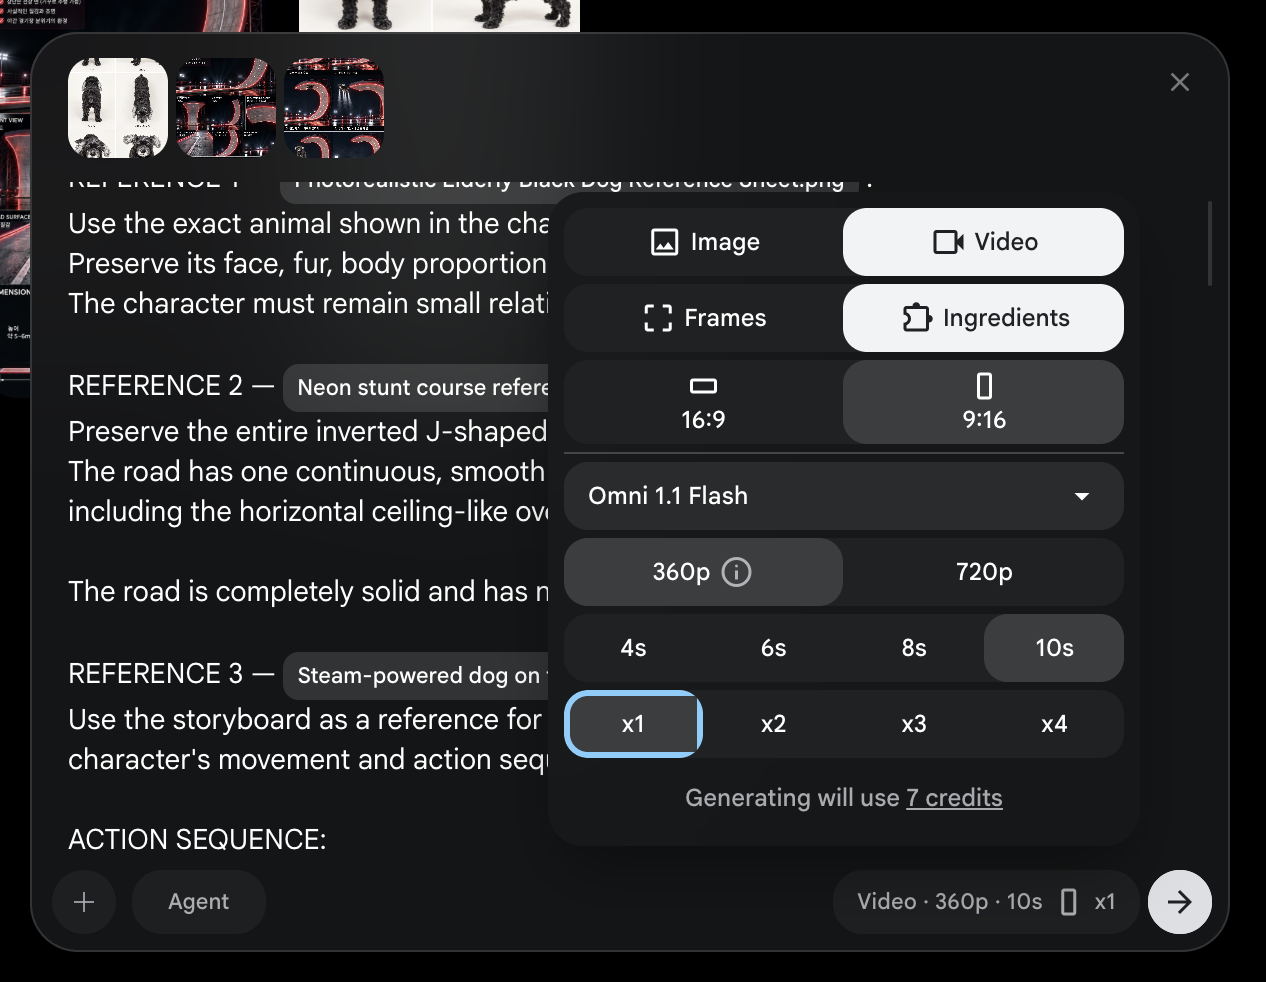
Task: Select Video generation mode
Action: tap(984, 242)
